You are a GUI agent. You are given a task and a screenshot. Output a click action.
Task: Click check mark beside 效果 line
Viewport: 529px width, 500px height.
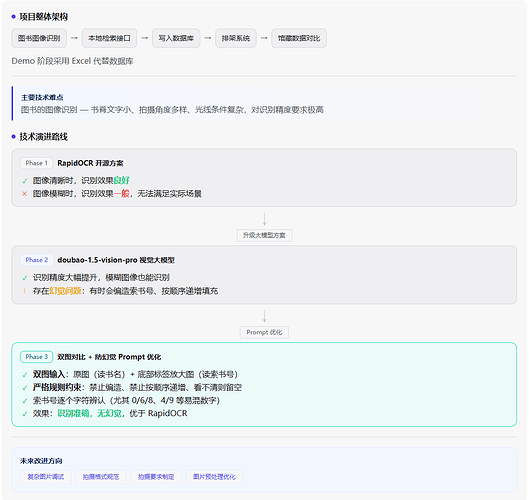point(25,414)
